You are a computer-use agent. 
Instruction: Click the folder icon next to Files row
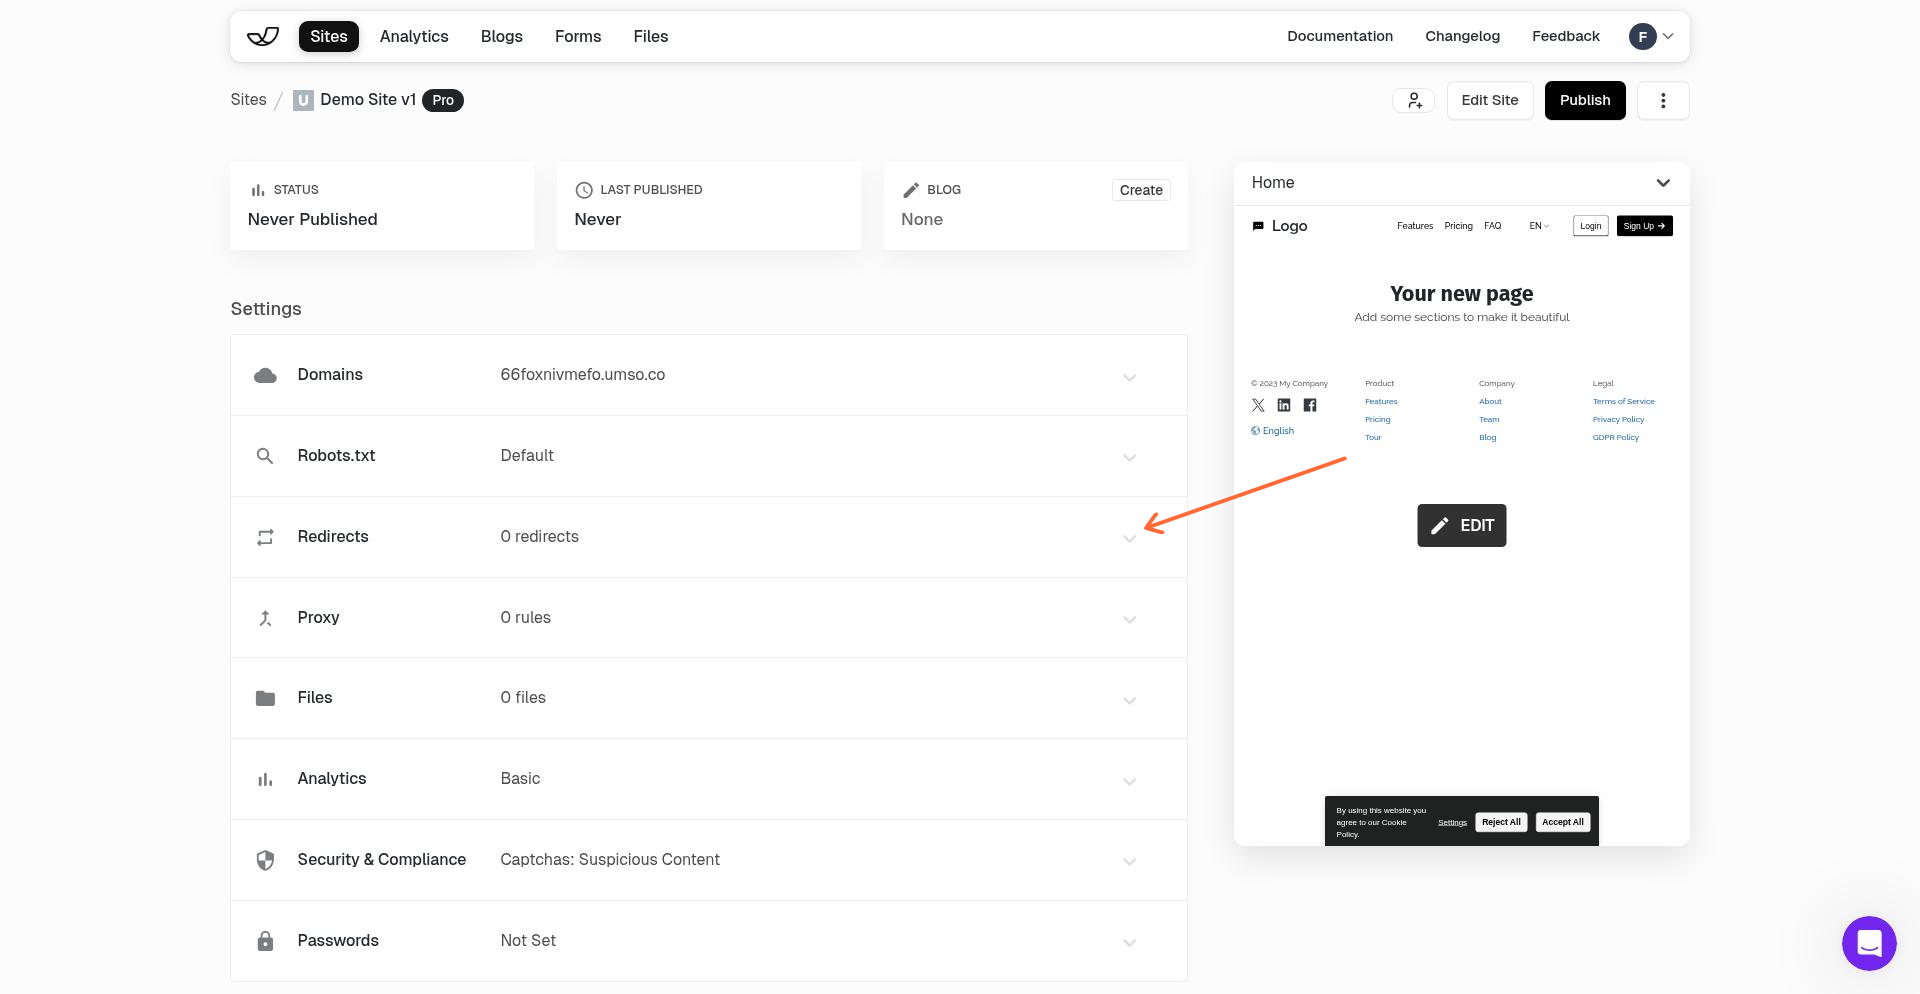[x=265, y=698]
